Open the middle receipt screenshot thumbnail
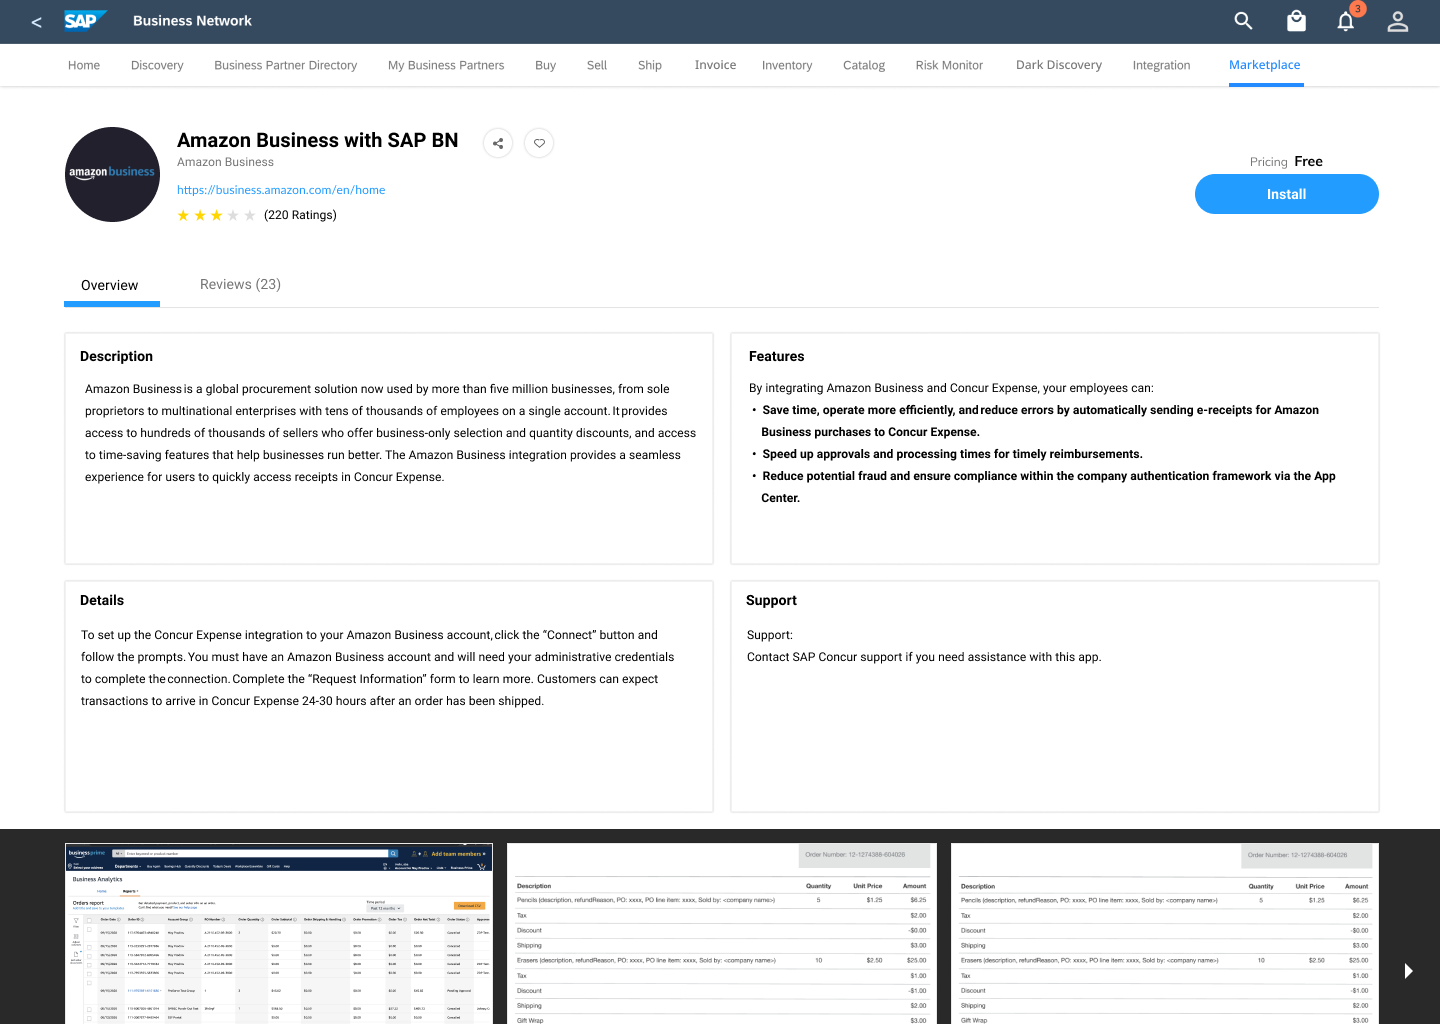 coord(722,933)
